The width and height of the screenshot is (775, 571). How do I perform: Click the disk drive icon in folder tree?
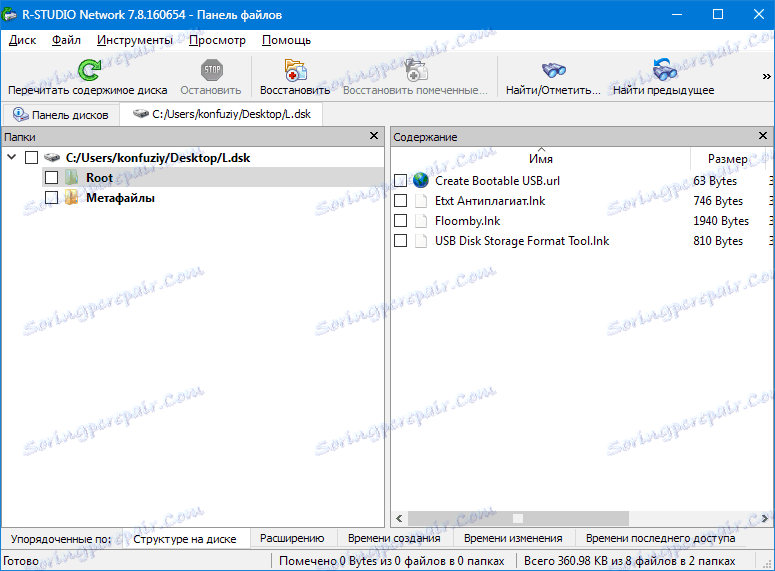[x=52, y=158]
